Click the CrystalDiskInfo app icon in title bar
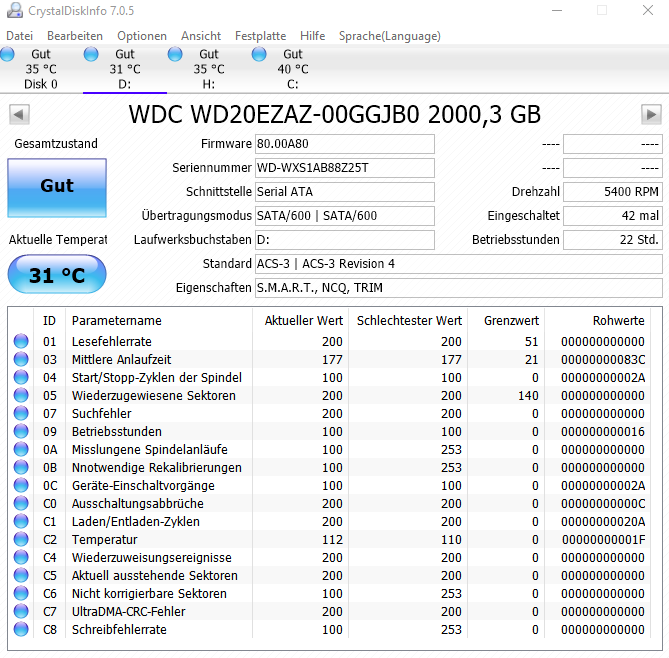The image size is (669, 658). (15, 10)
